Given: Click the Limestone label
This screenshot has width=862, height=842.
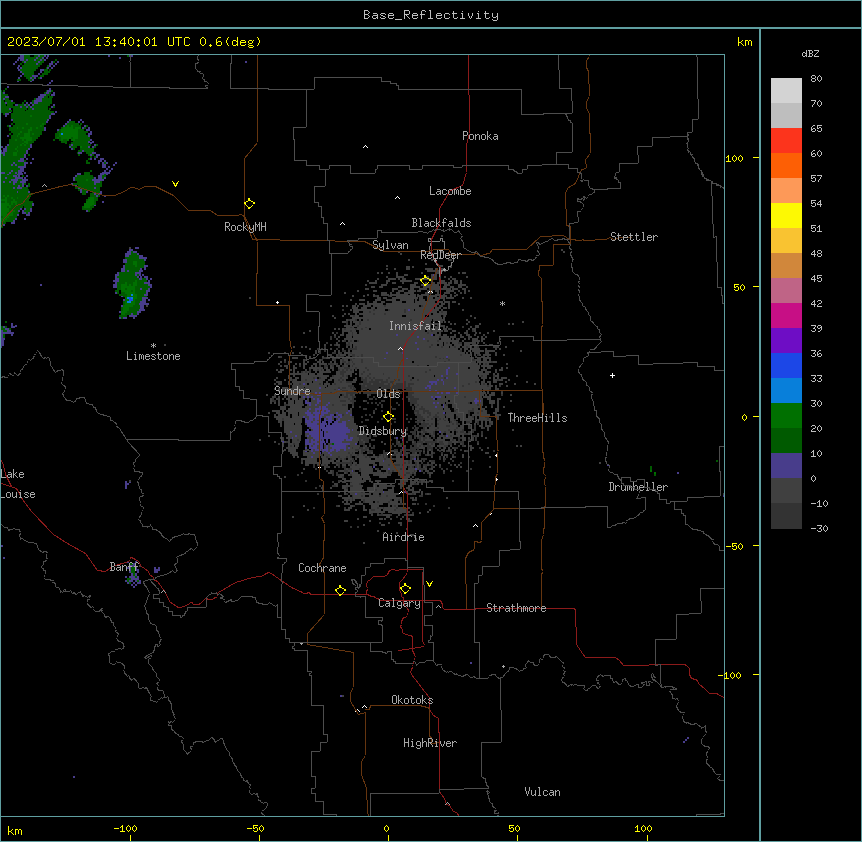Looking at the screenshot, I should point(153,356).
